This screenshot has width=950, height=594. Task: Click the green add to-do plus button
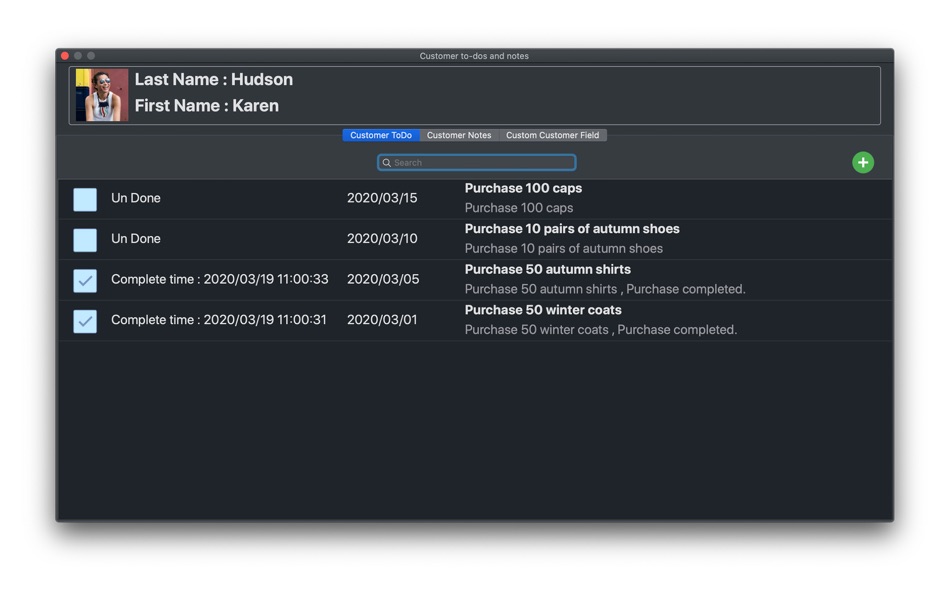pos(863,162)
